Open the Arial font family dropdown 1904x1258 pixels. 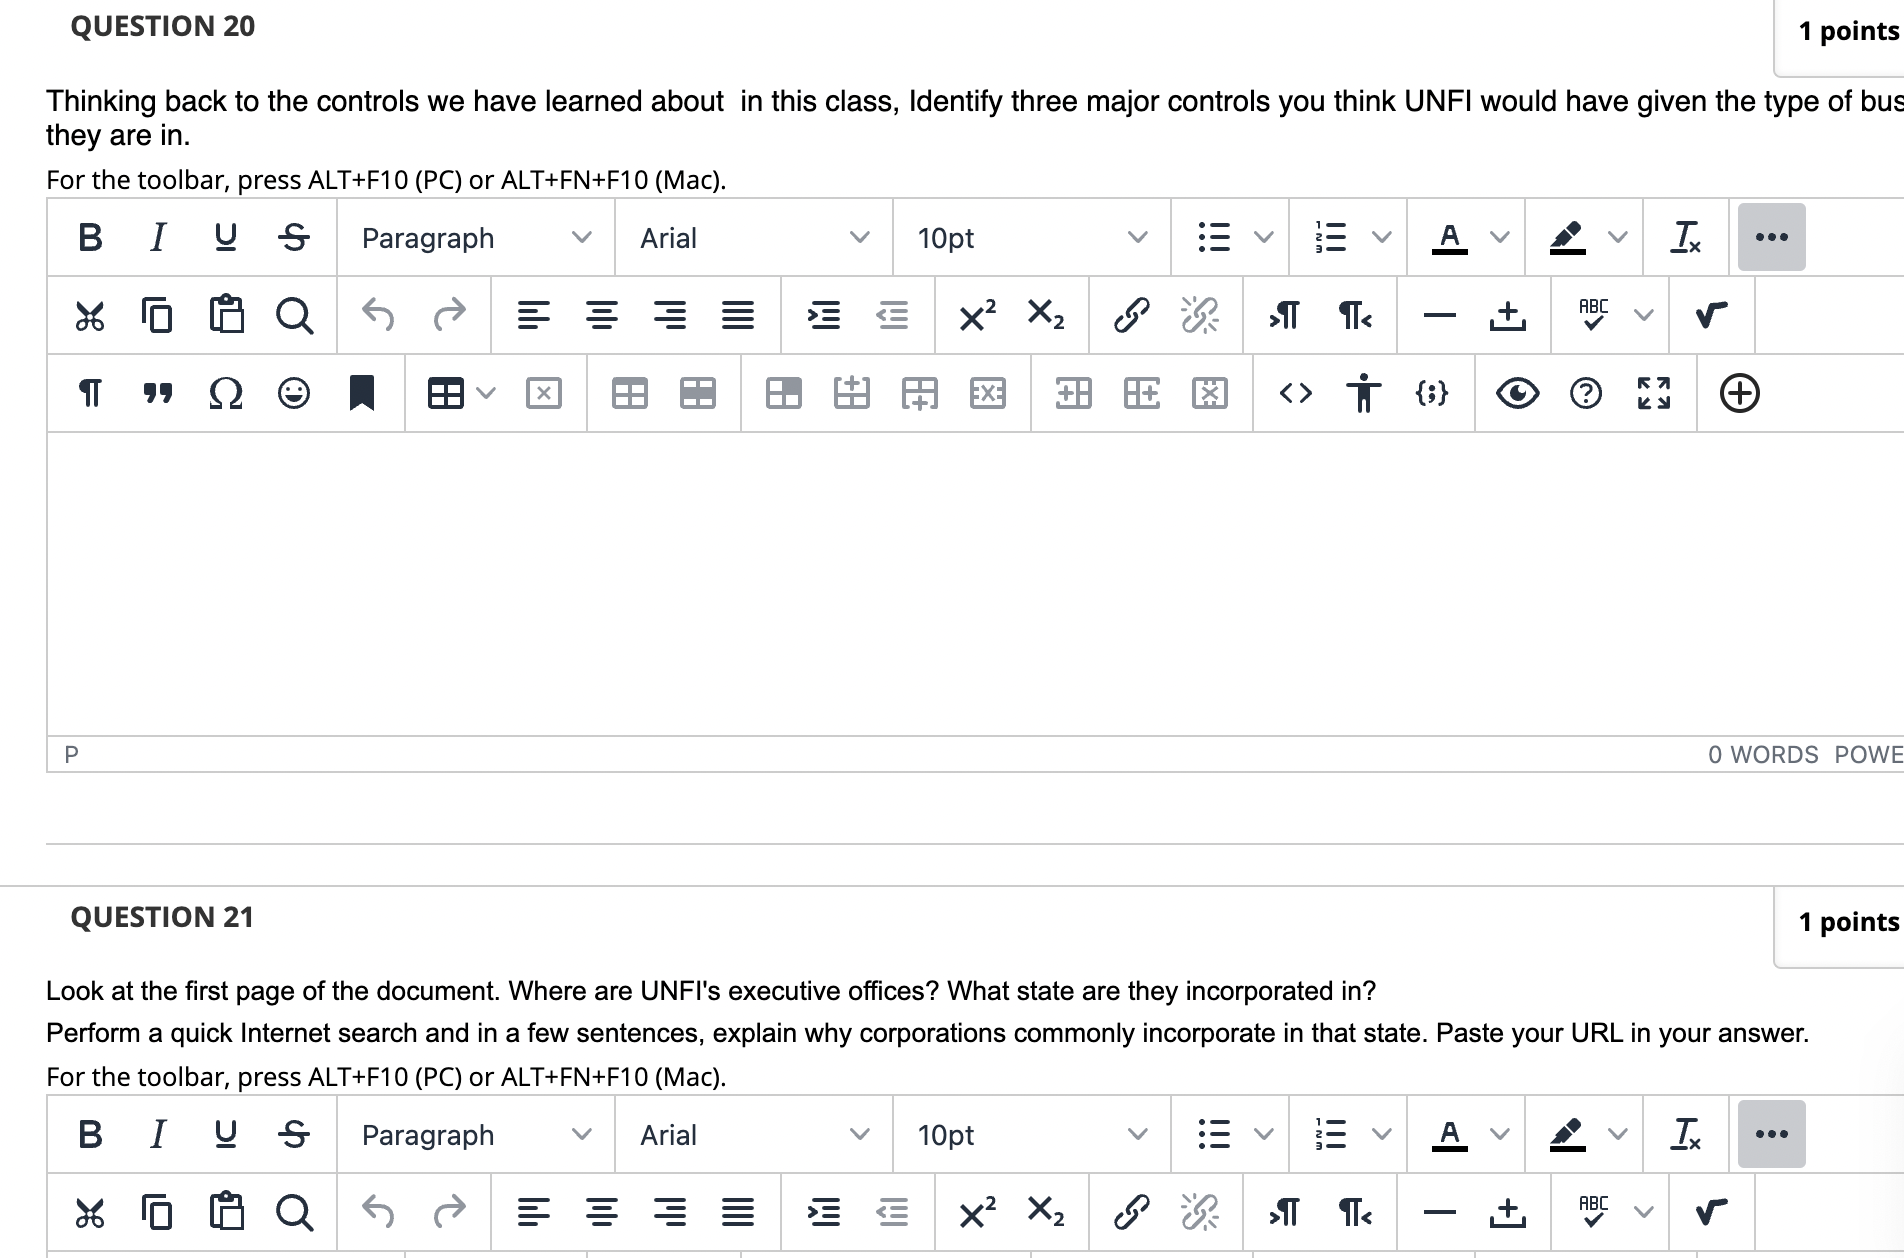pos(750,237)
